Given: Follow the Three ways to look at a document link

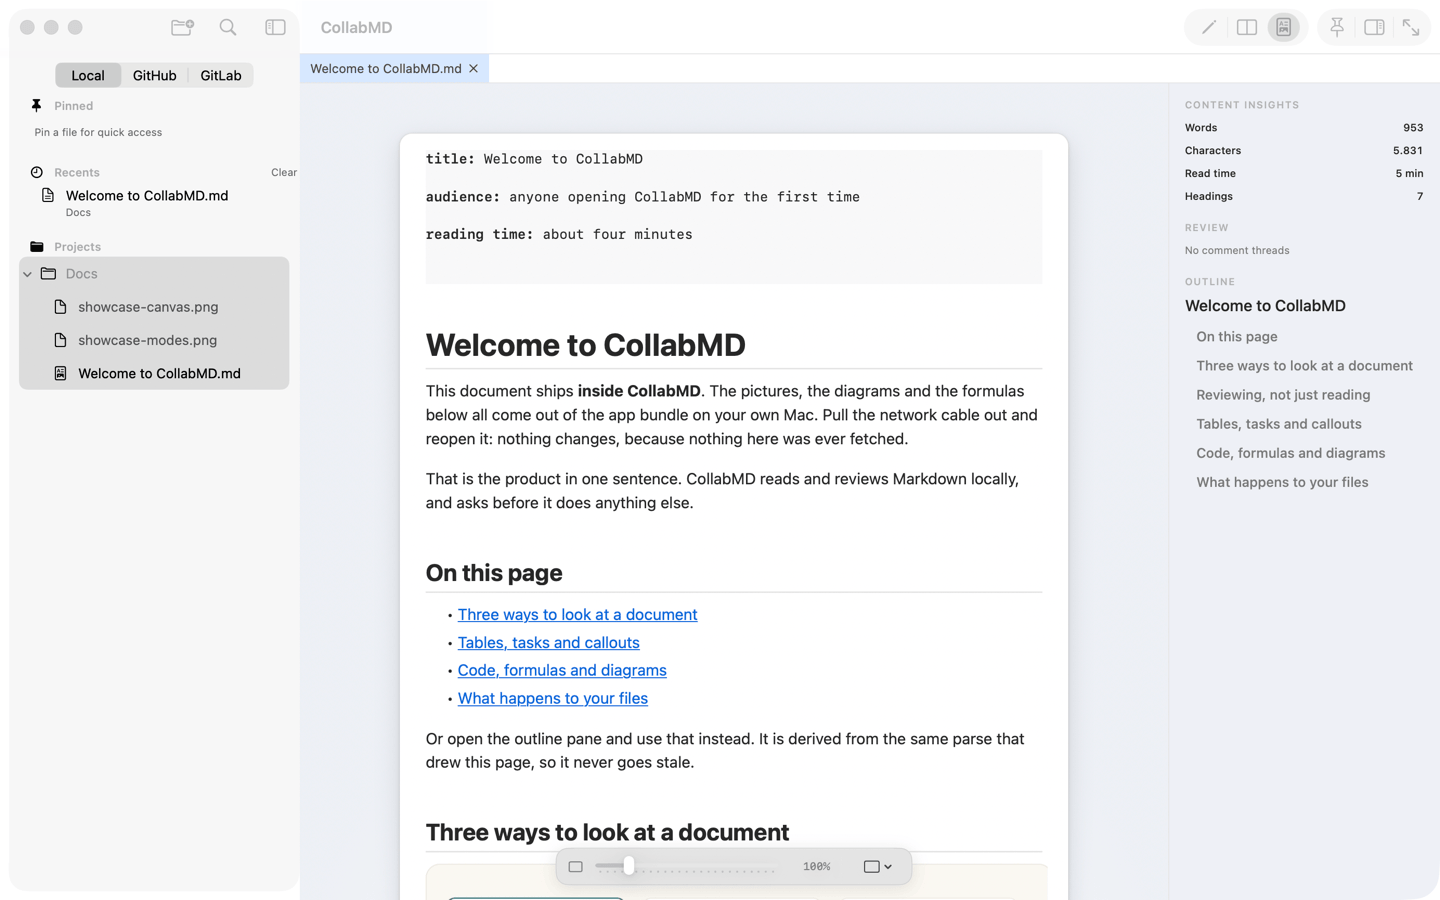Looking at the screenshot, I should (577, 615).
